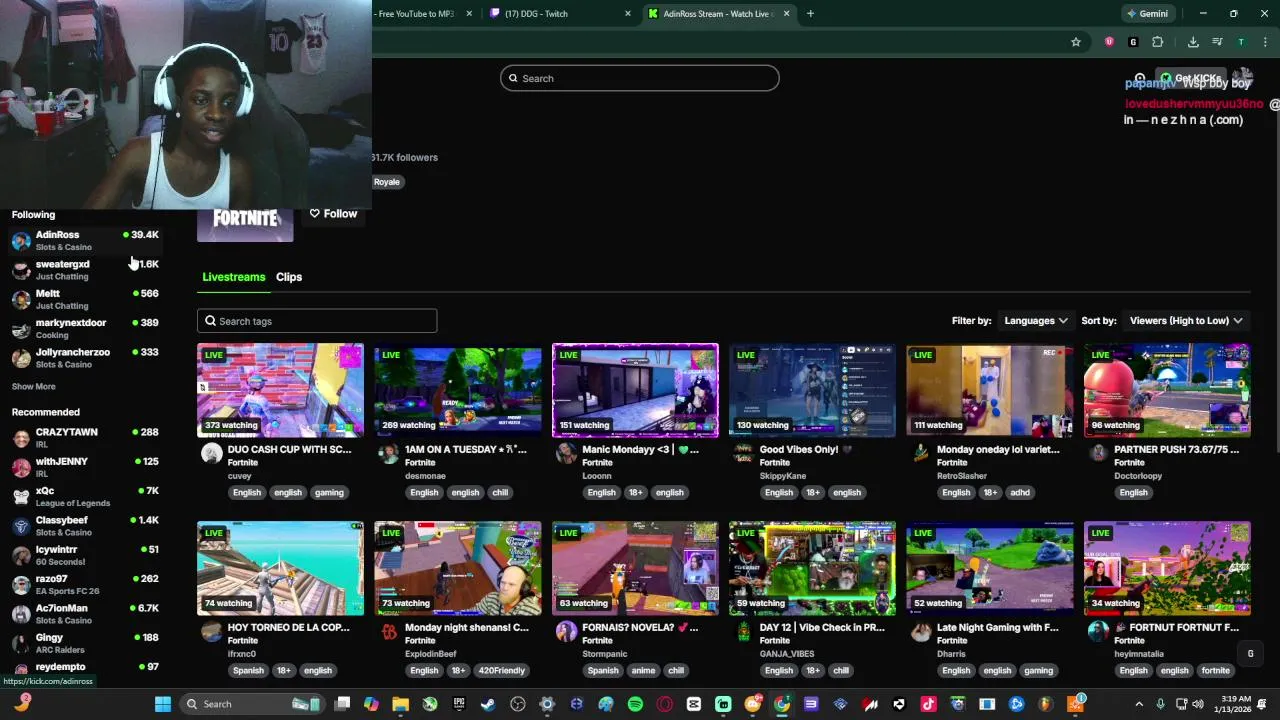Open Steam from the taskbar
Screen dimensions: 1280x720
pyautogui.click(x=488, y=704)
